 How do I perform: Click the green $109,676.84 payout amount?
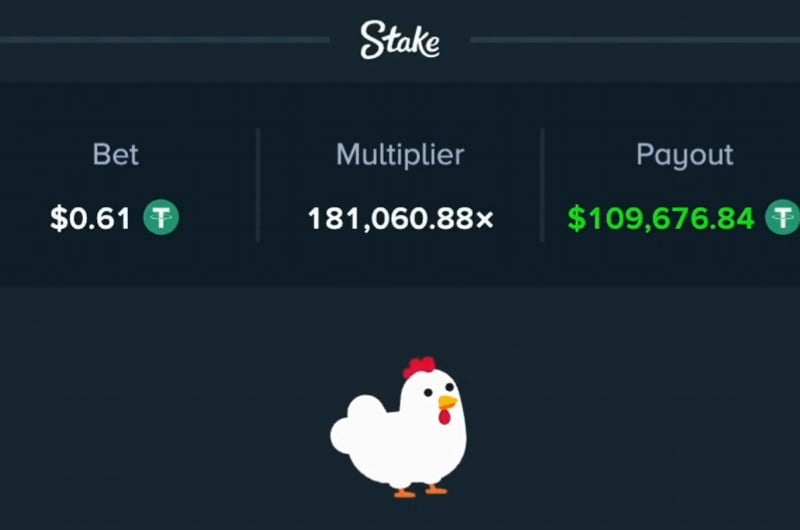pyautogui.click(x=661, y=217)
